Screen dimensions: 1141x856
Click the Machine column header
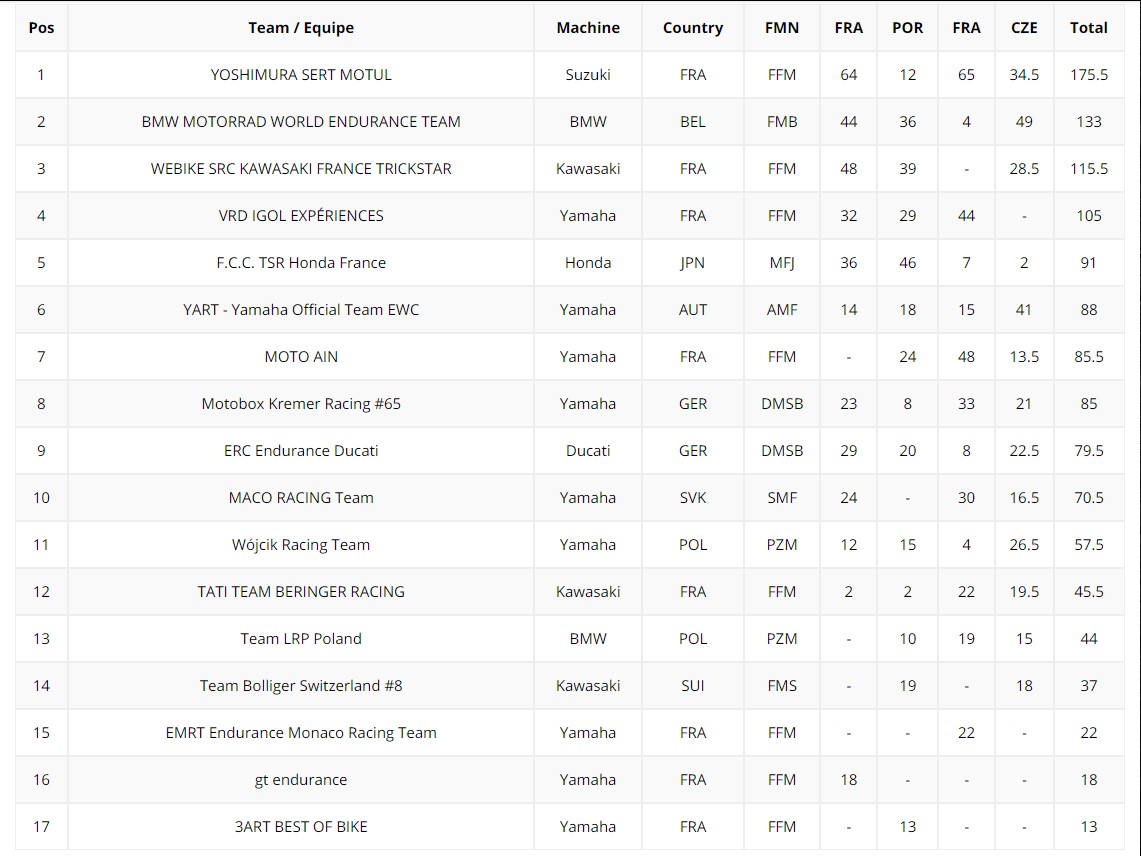(588, 28)
